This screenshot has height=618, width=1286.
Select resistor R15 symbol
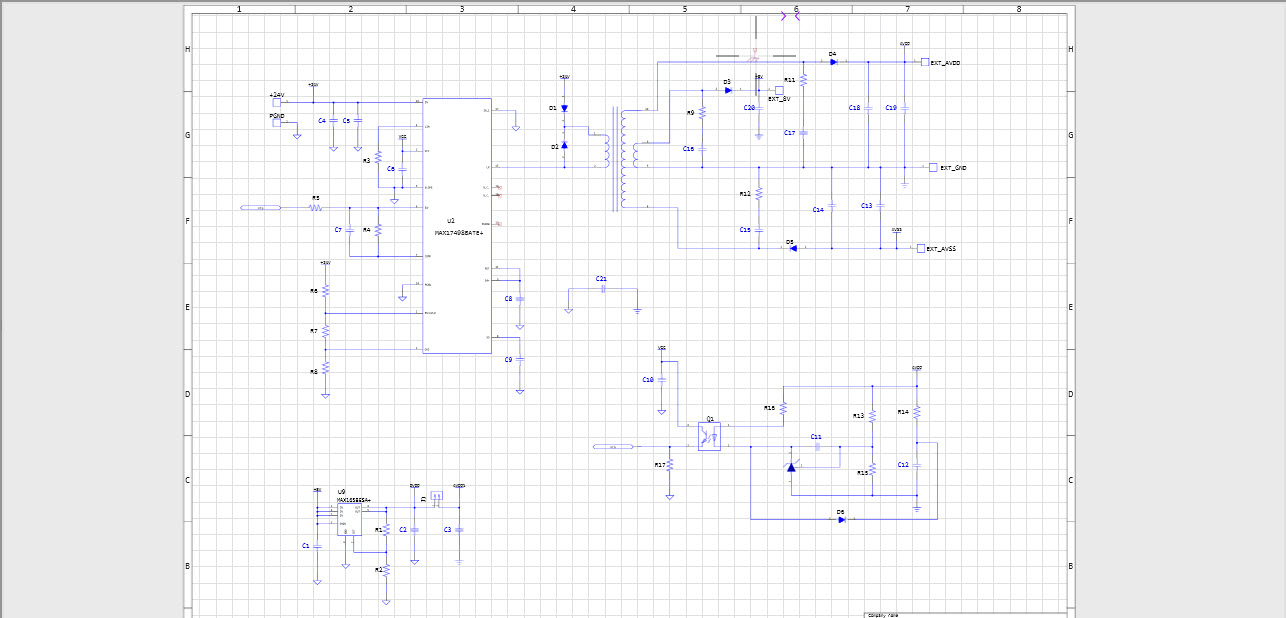[872, 468]
